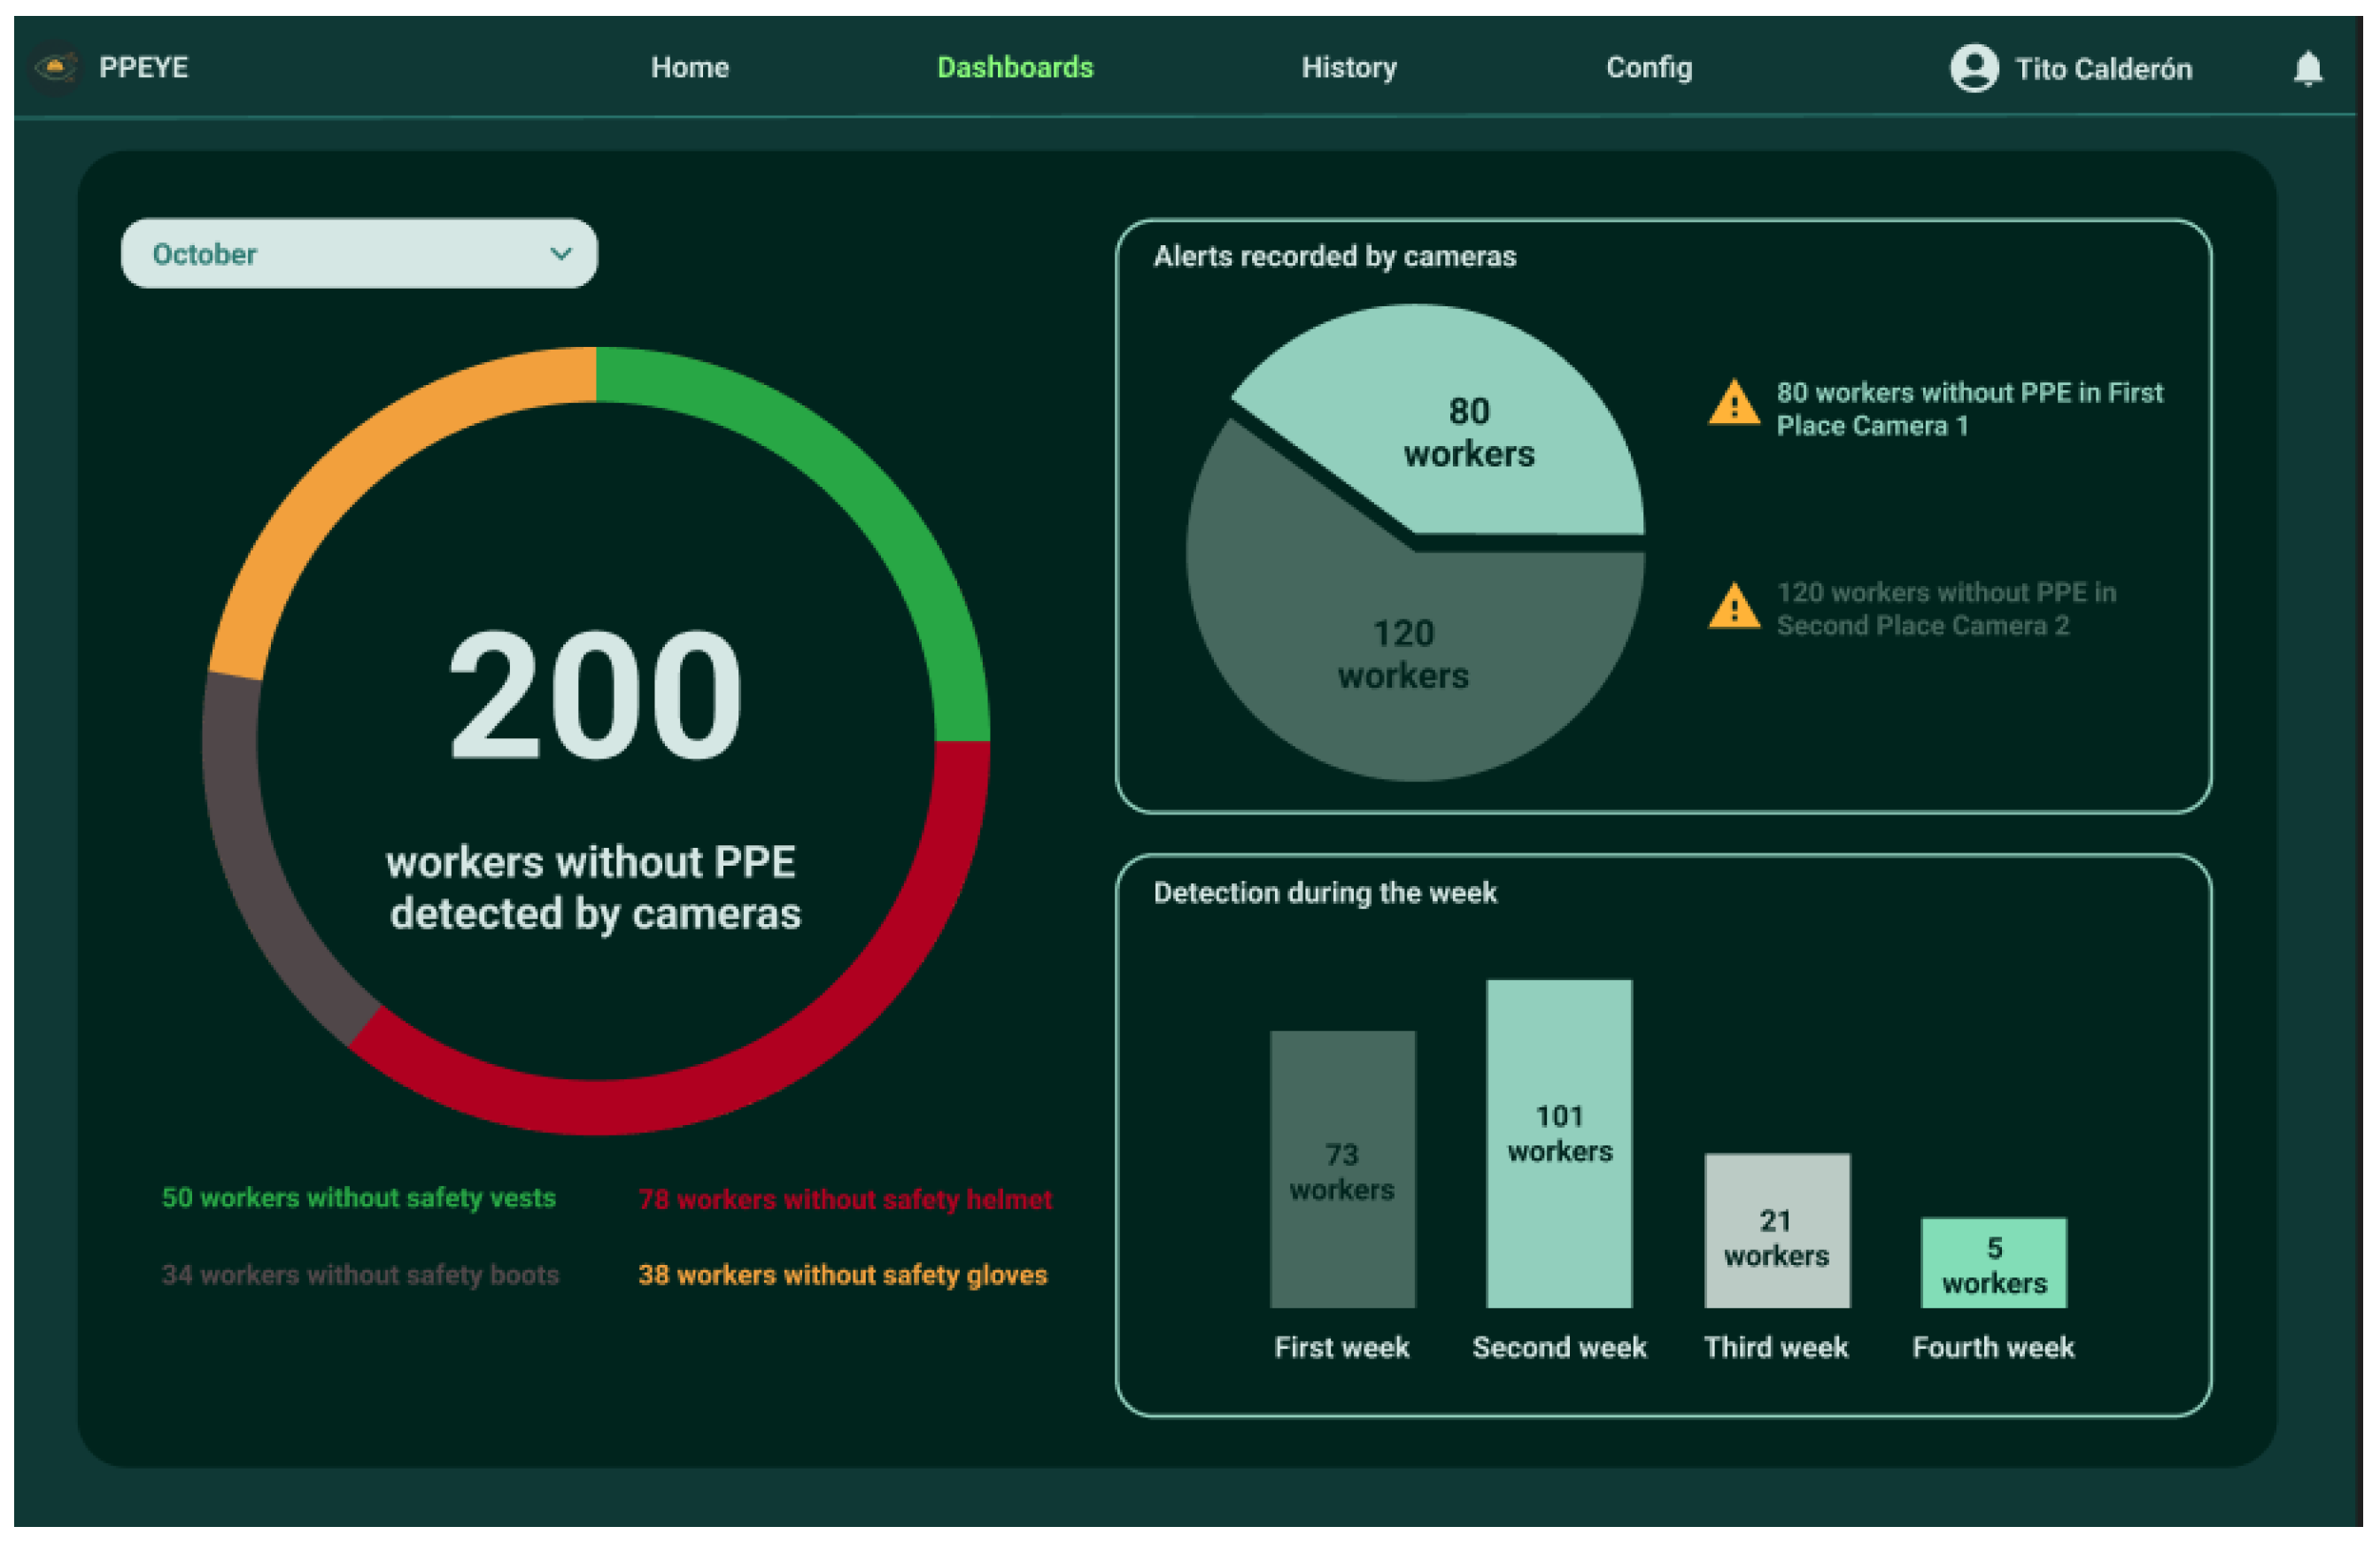Screen dimensions: 2380x1542
Task: Click the 38 workers without safety gloves legend
Action: (x=842, y=1274)
